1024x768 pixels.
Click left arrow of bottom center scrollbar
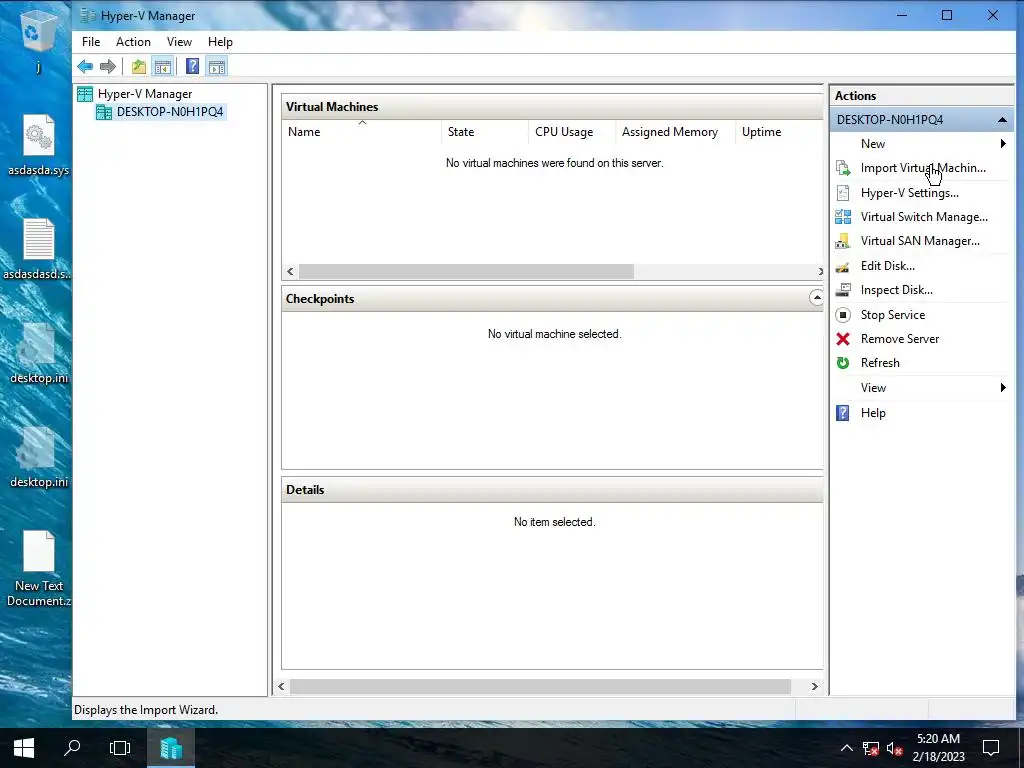click(281, 686)
